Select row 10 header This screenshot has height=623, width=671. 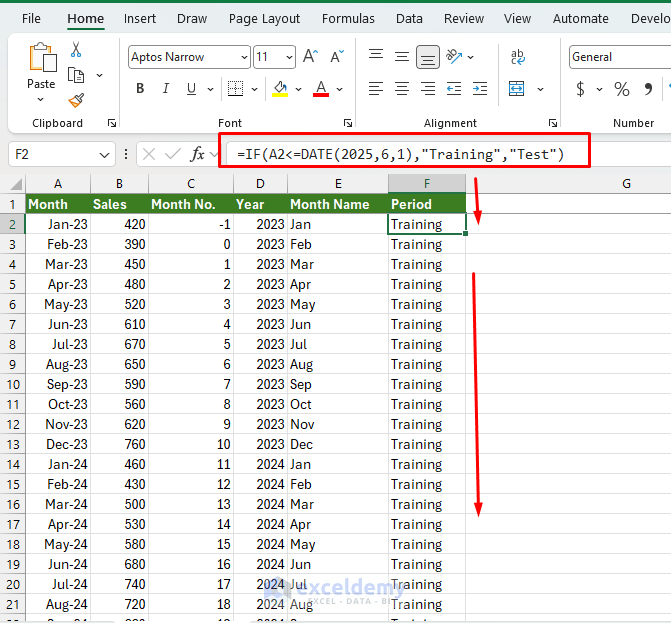13,384
